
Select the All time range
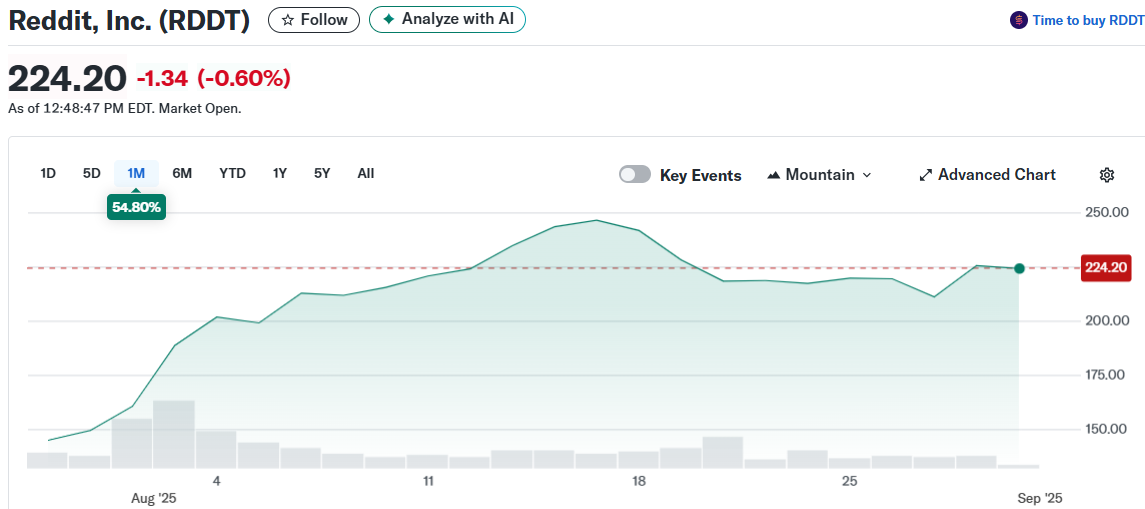tap(366, 174)
